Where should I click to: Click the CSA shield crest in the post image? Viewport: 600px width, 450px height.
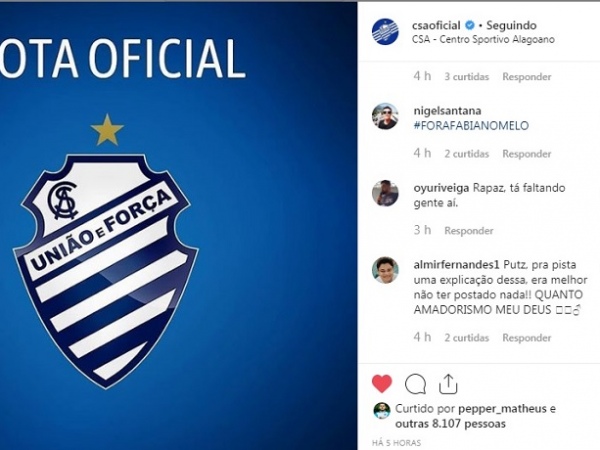pos(106,270)
